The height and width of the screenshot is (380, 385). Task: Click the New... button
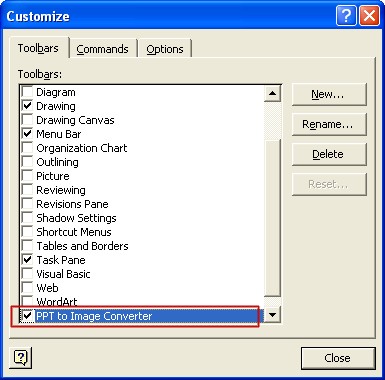[329, 95]
